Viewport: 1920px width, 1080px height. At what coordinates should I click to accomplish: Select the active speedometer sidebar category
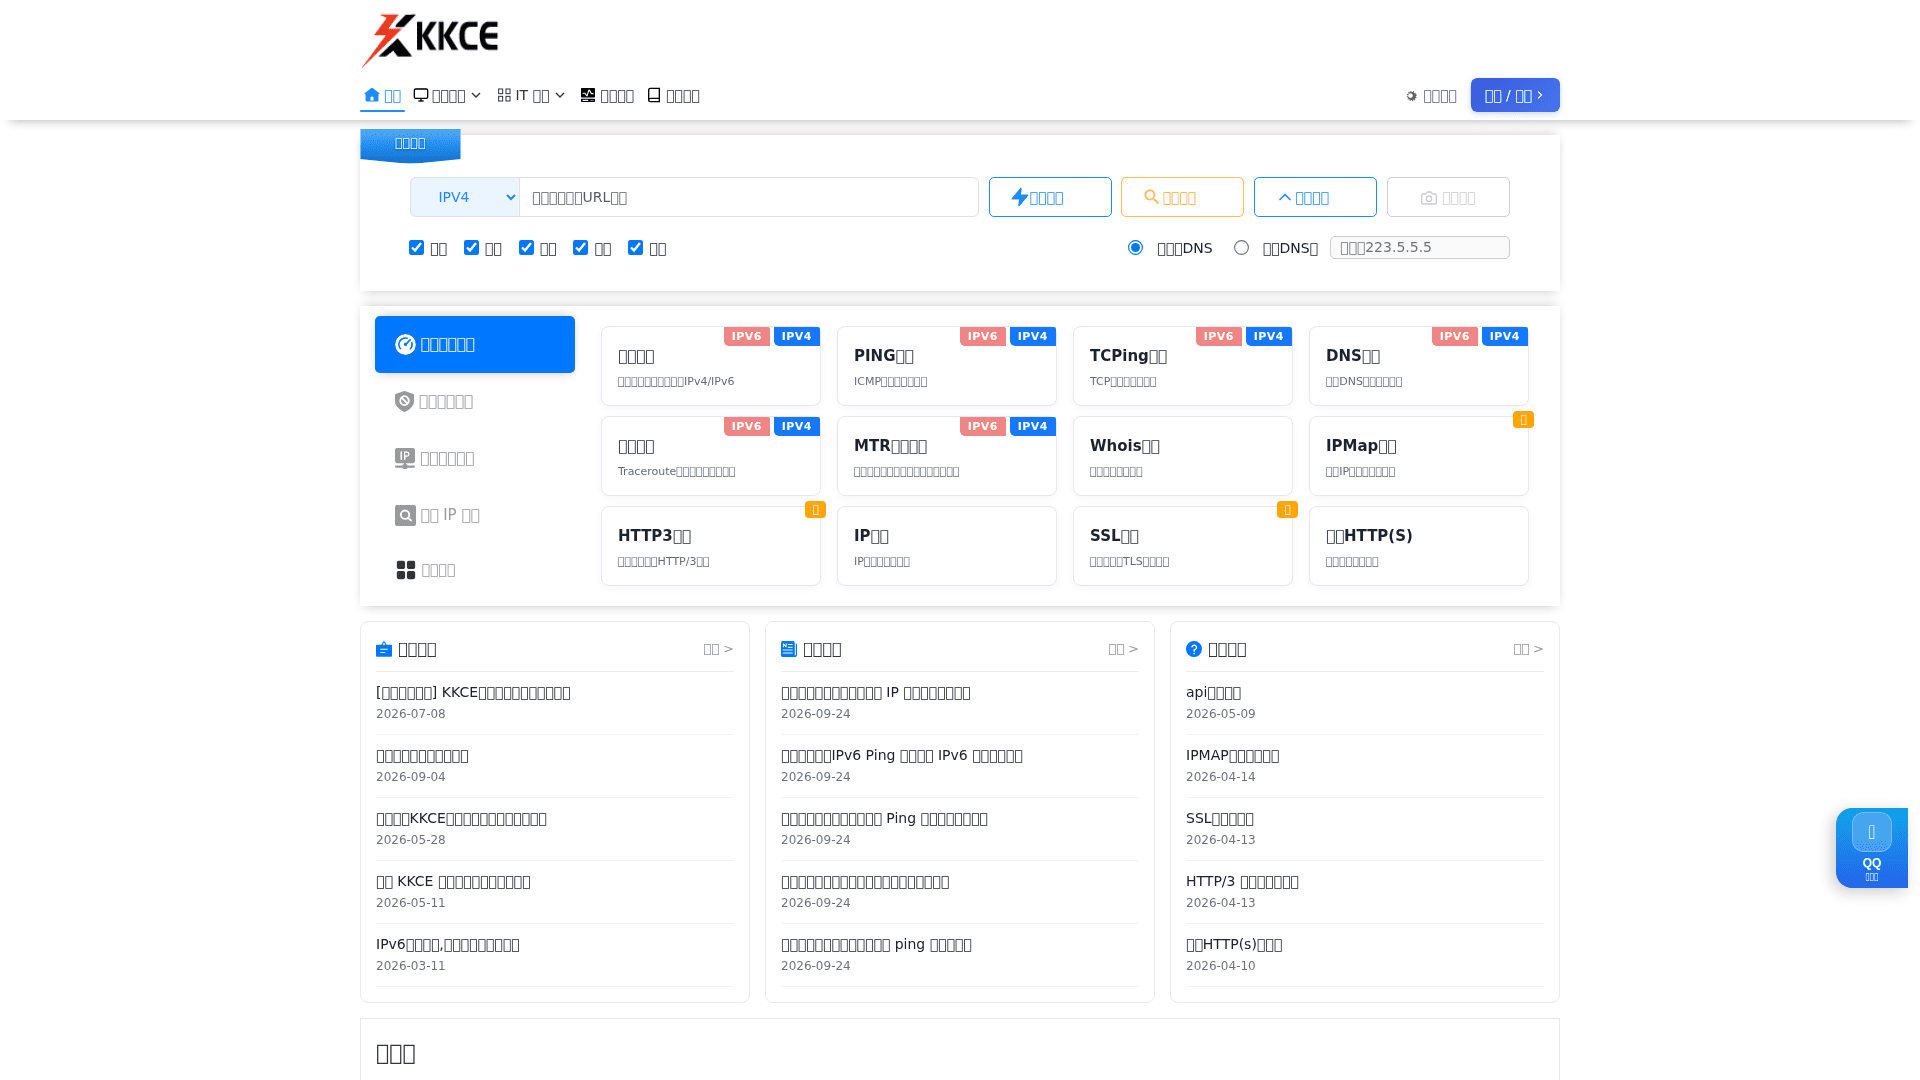(x=475, y=344)
